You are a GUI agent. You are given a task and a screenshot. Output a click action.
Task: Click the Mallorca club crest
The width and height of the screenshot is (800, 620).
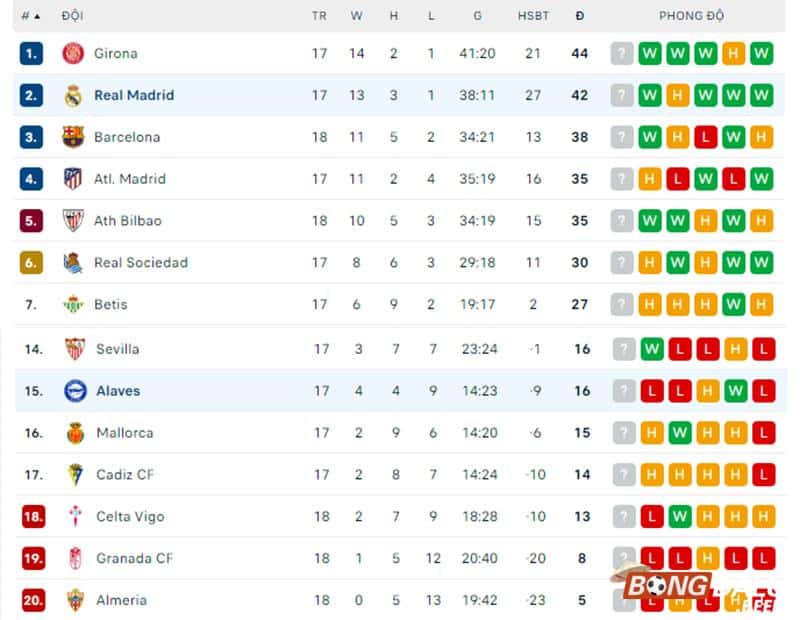pos(73,433)
